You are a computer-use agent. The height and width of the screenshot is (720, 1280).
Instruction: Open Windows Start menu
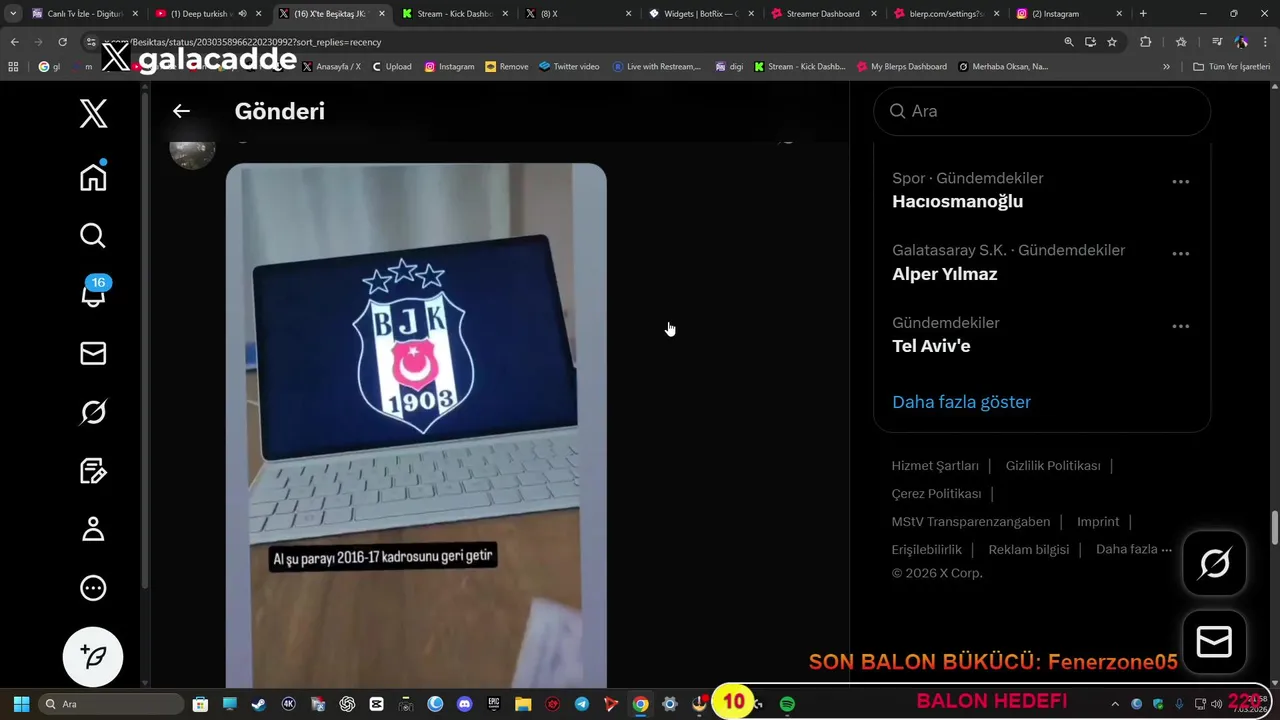(x=21, y=704)
